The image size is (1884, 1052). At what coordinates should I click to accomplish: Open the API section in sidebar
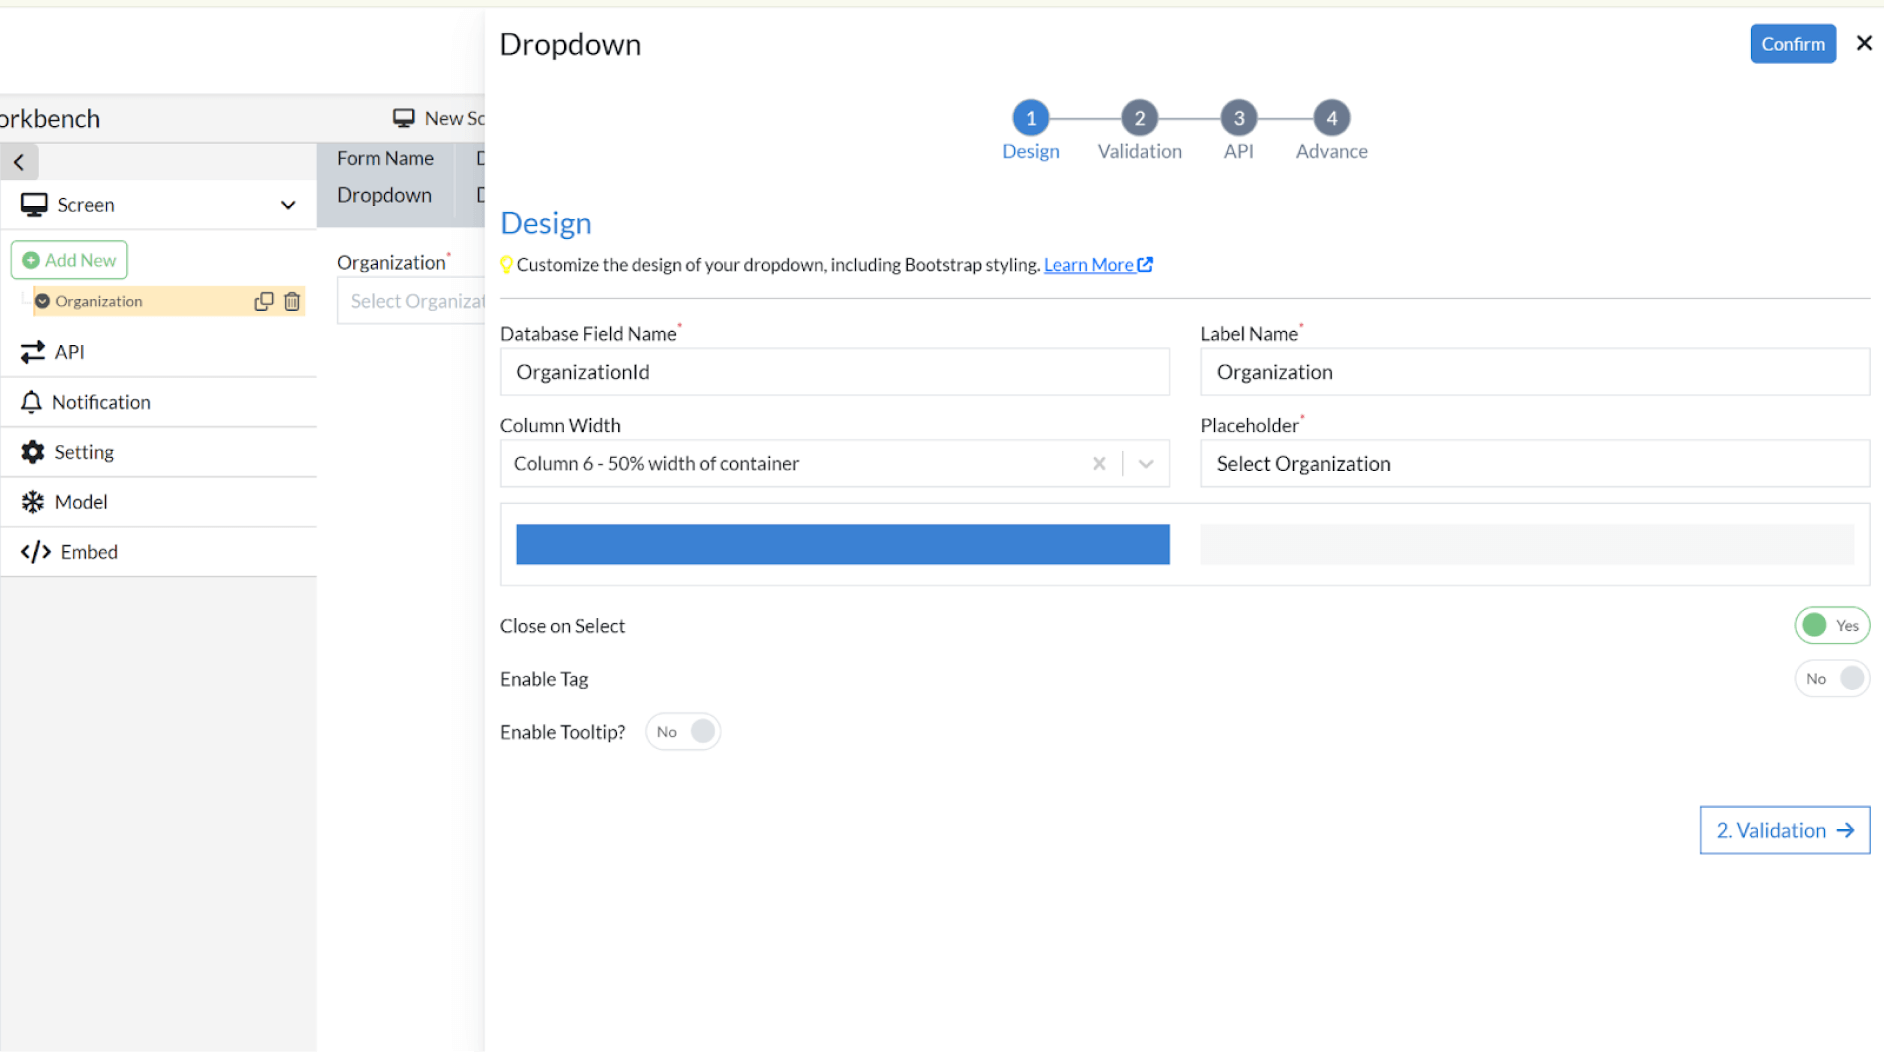click(69, 352)
